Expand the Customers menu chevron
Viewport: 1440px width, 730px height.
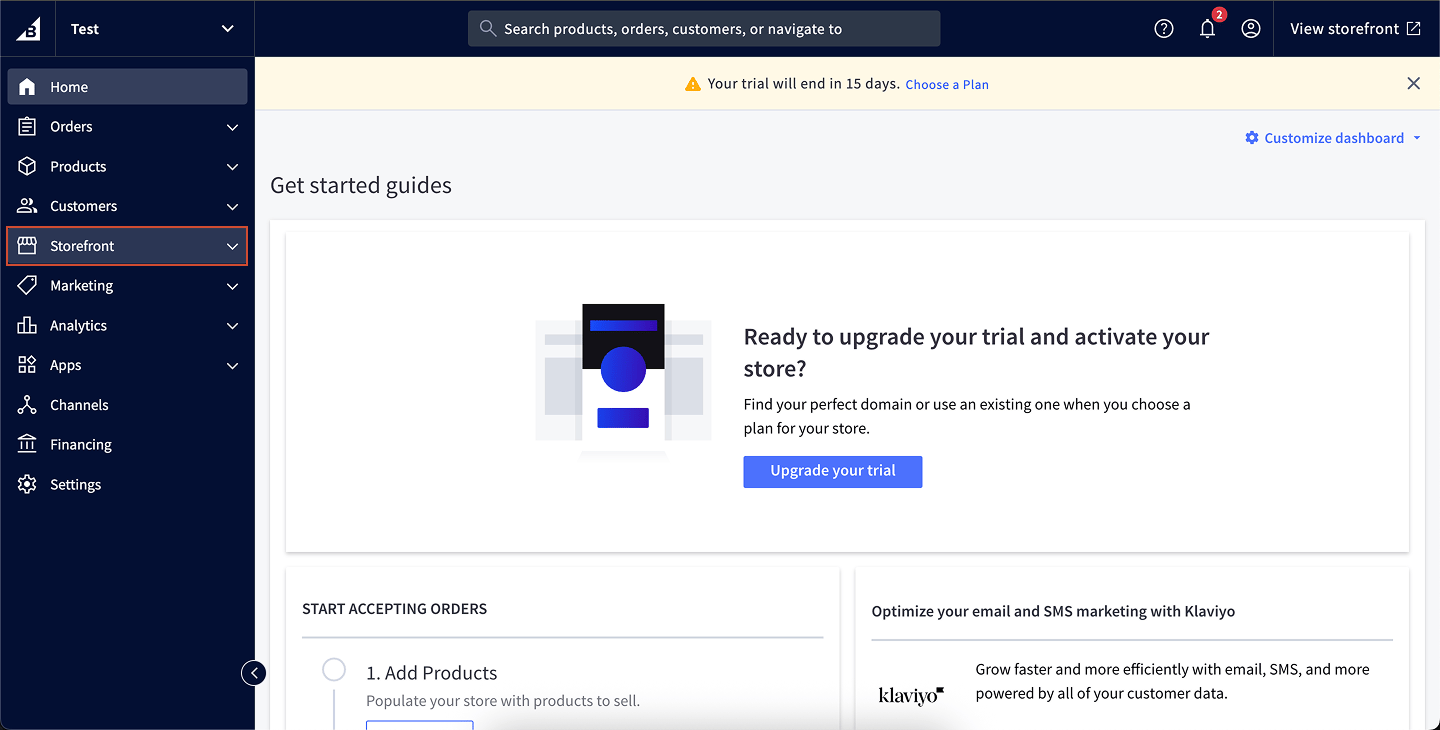(x=233, y=206)
